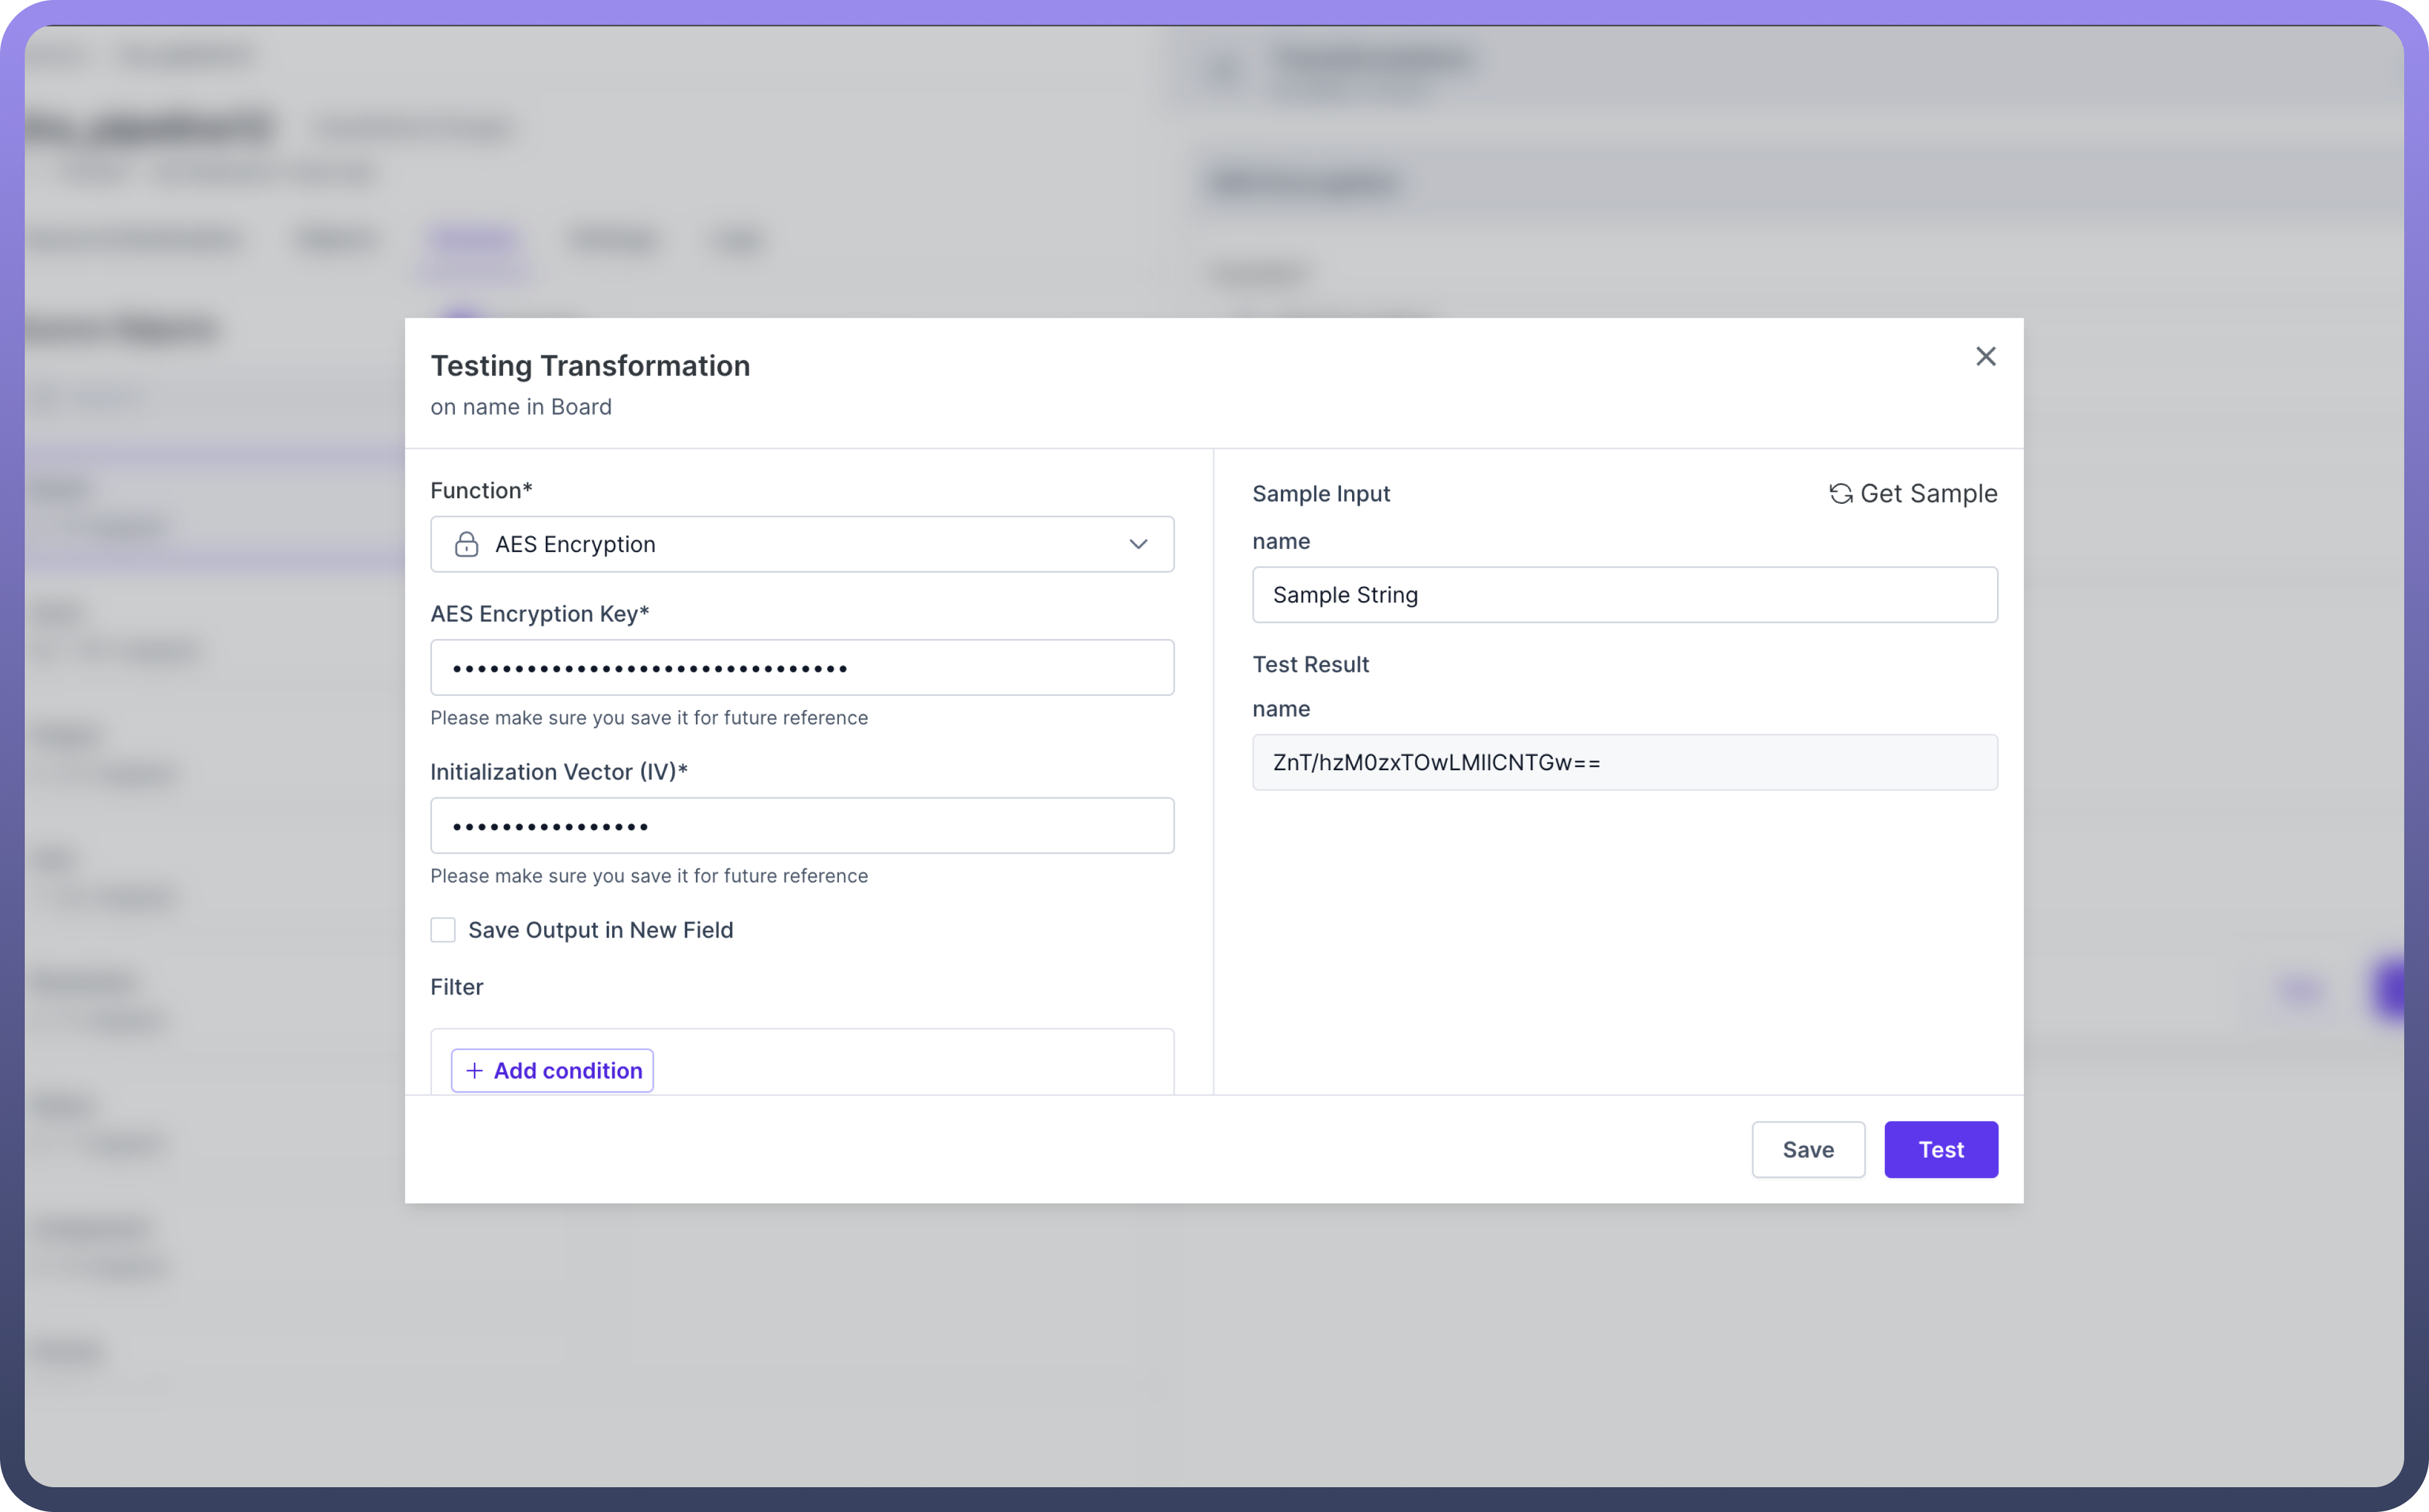Click the Filter section heading
Viewport: 2429px width, 1512px height.
coord(456,987)
